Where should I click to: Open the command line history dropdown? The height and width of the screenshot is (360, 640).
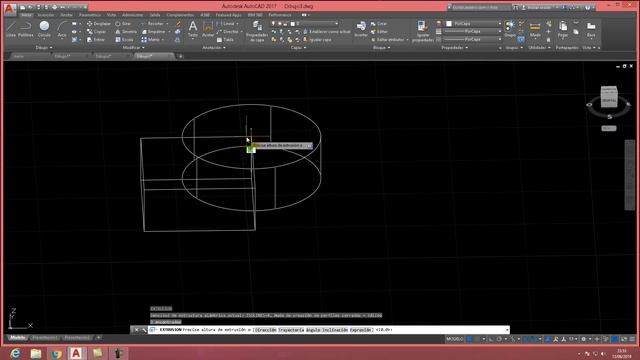point(507,330)
